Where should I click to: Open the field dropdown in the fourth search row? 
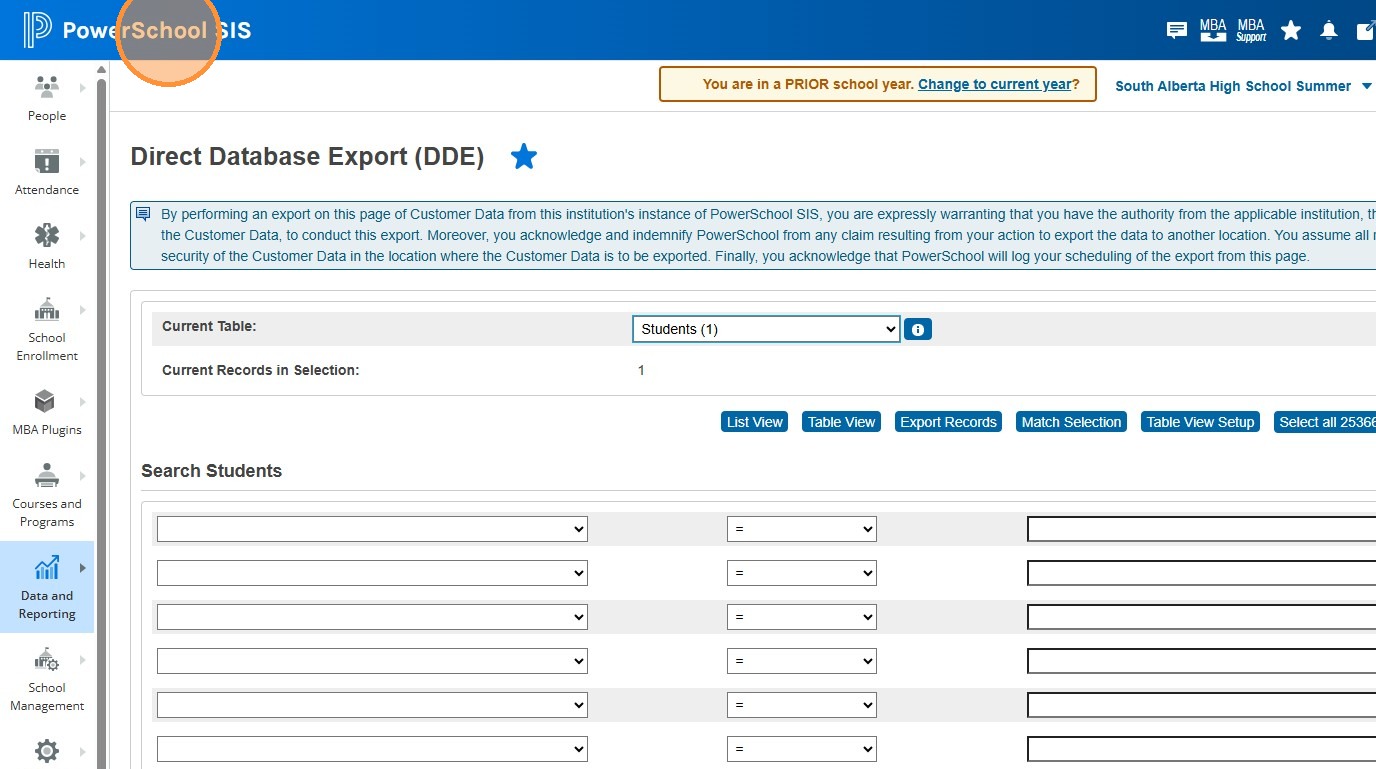point(372,661)
